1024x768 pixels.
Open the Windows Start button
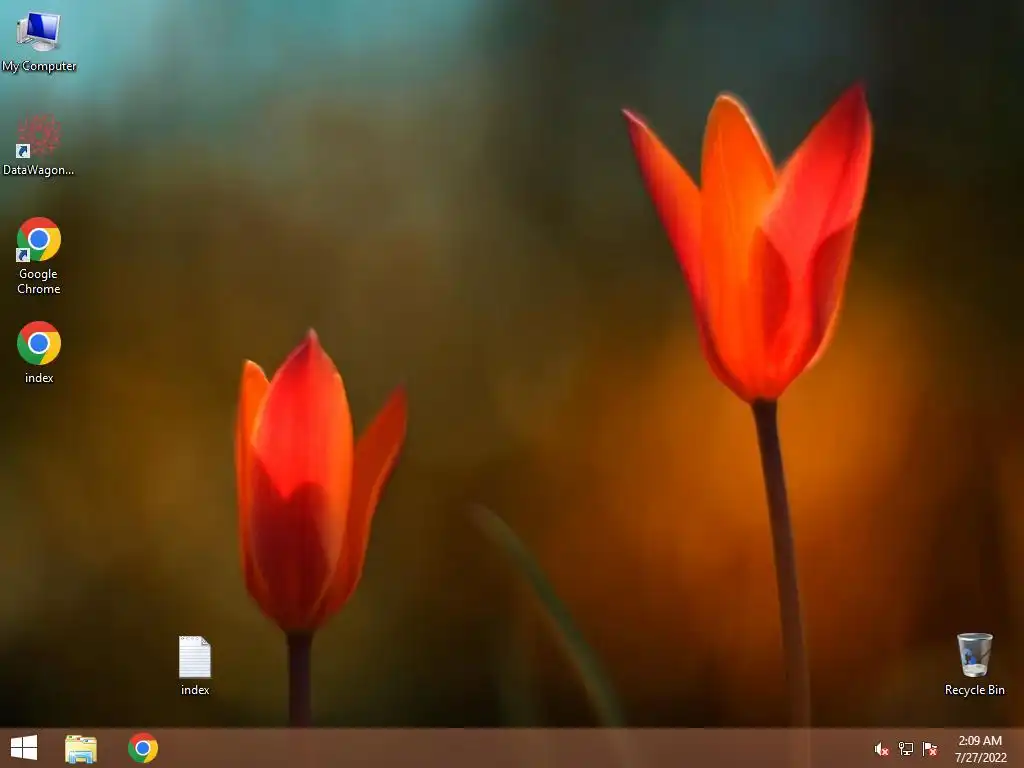click(24, 748)
